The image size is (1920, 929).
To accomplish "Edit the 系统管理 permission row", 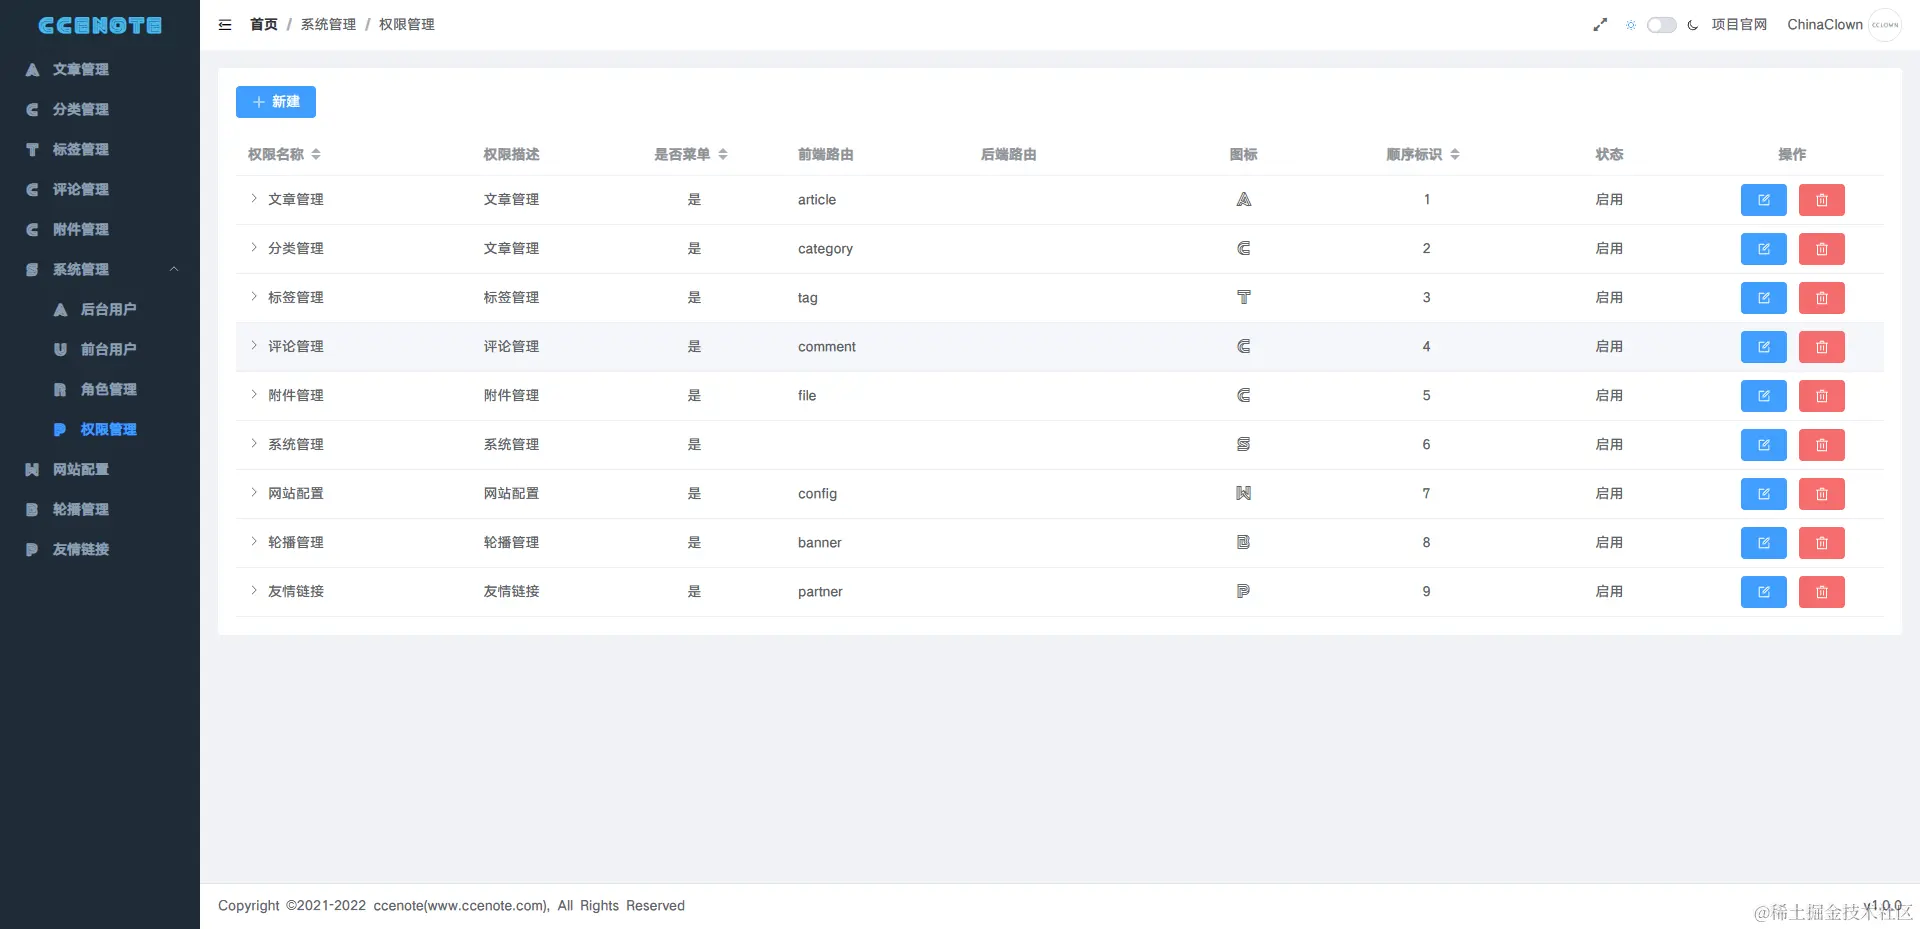I will pyautogui.click(x=1763, y=445).
